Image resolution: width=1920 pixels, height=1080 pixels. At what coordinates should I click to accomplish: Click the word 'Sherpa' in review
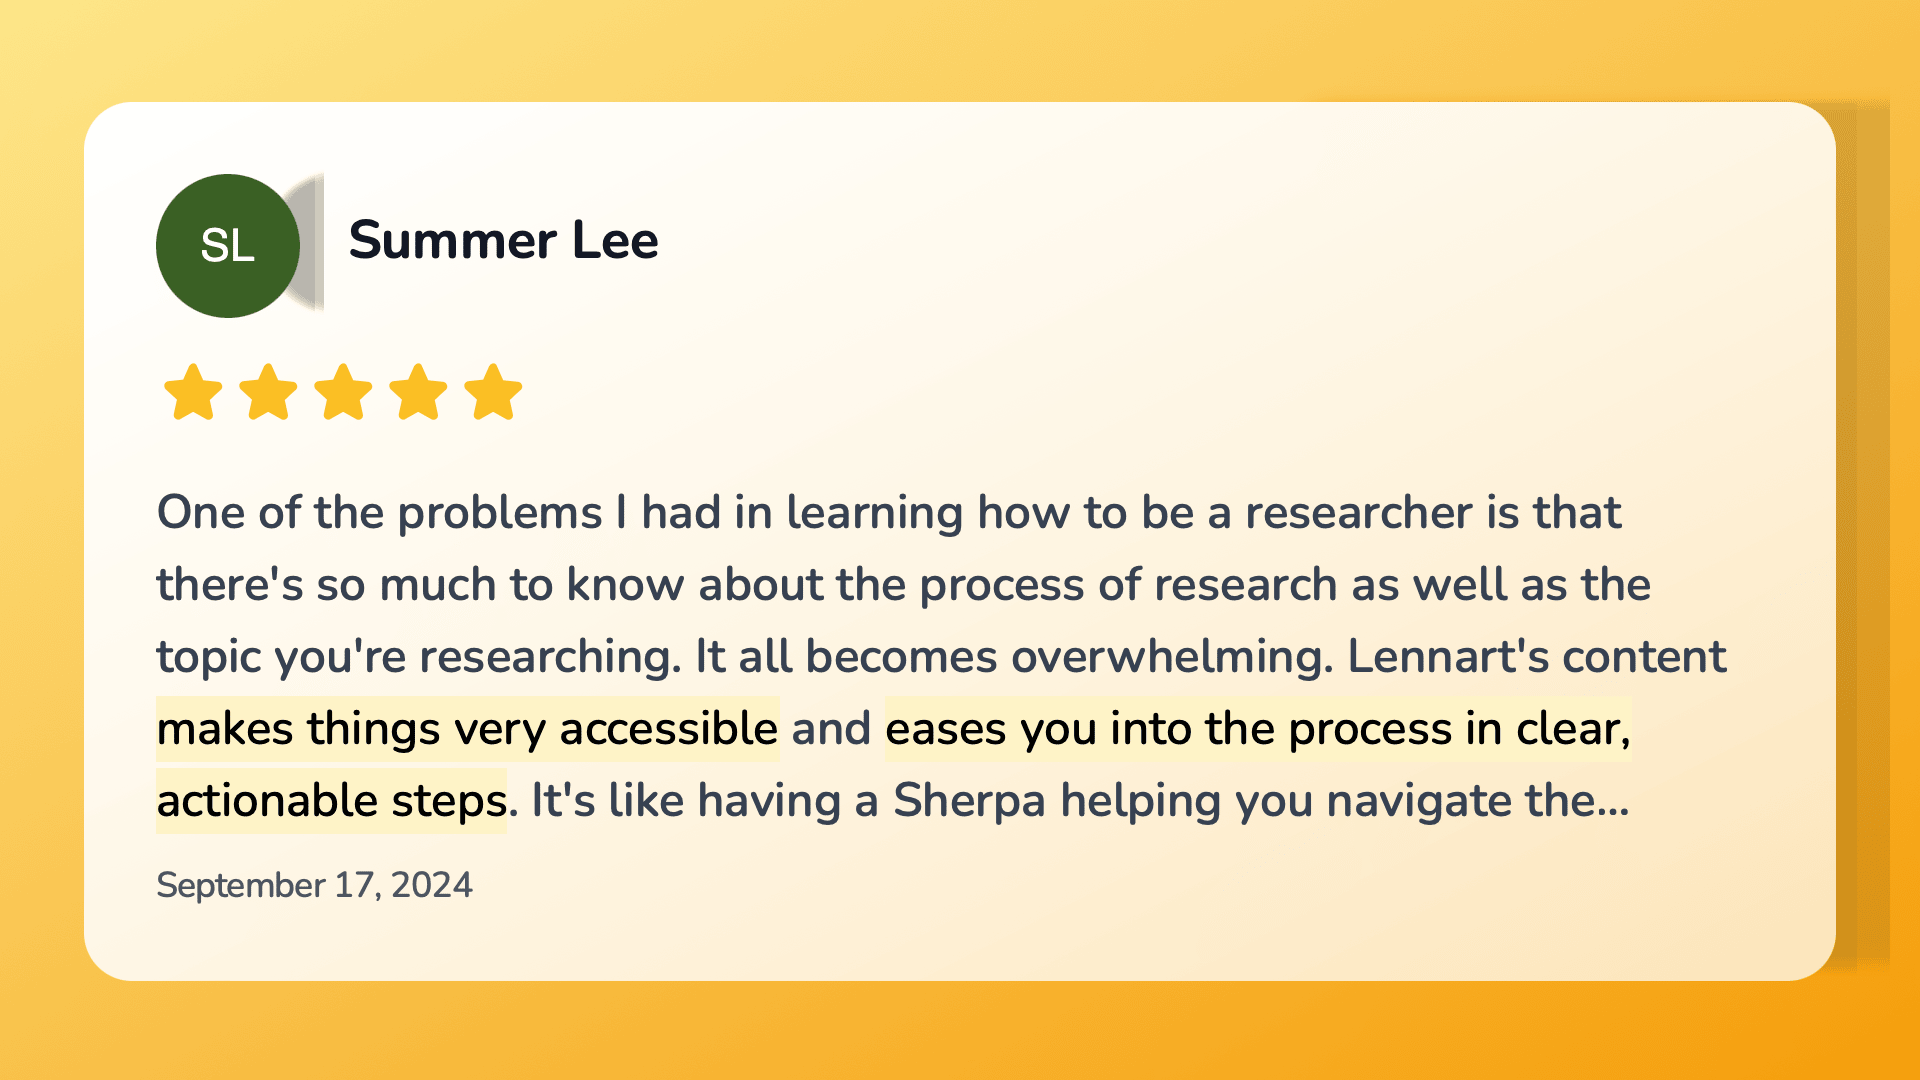[x=969, y=801]
